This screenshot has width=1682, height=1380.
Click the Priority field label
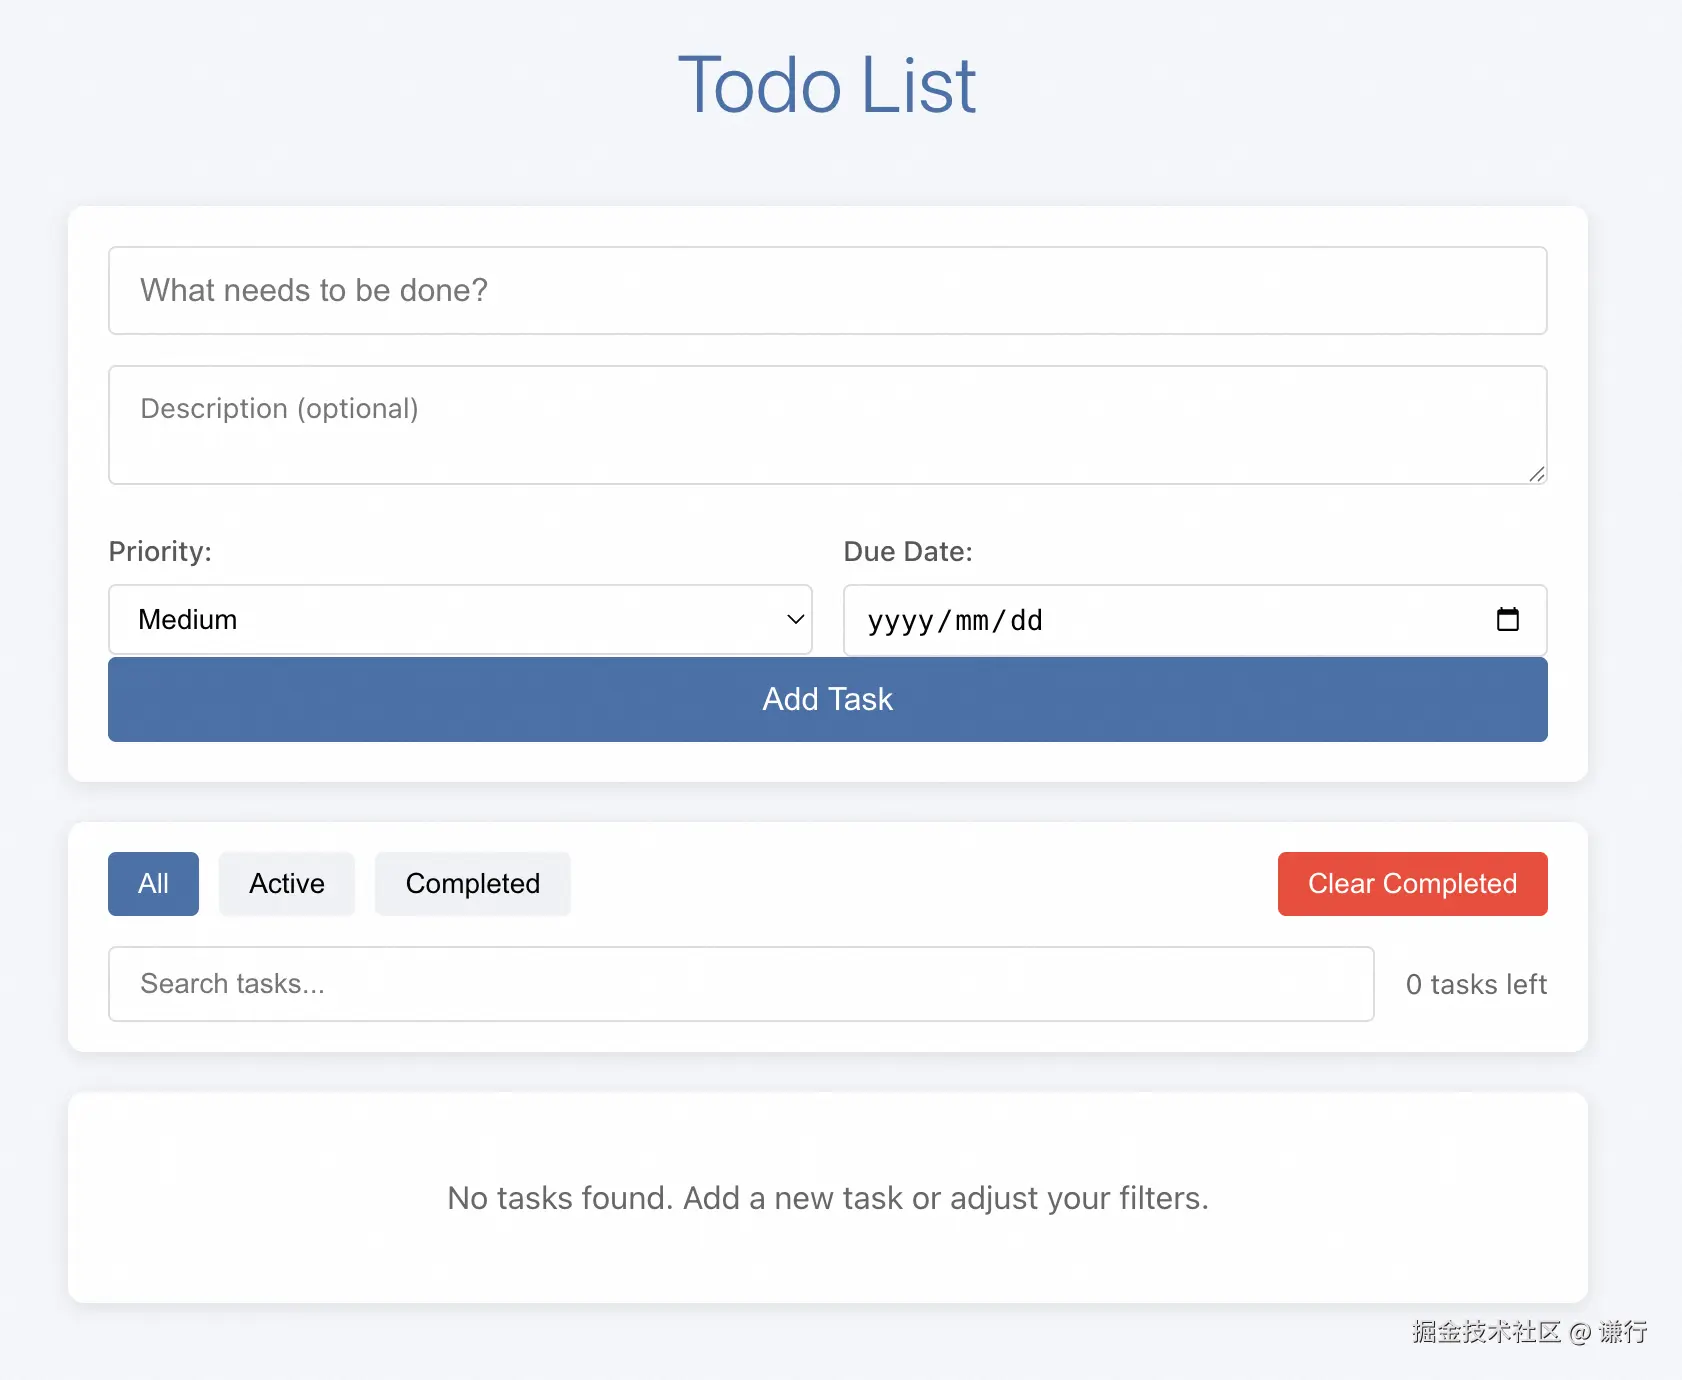tap(160, 552)
